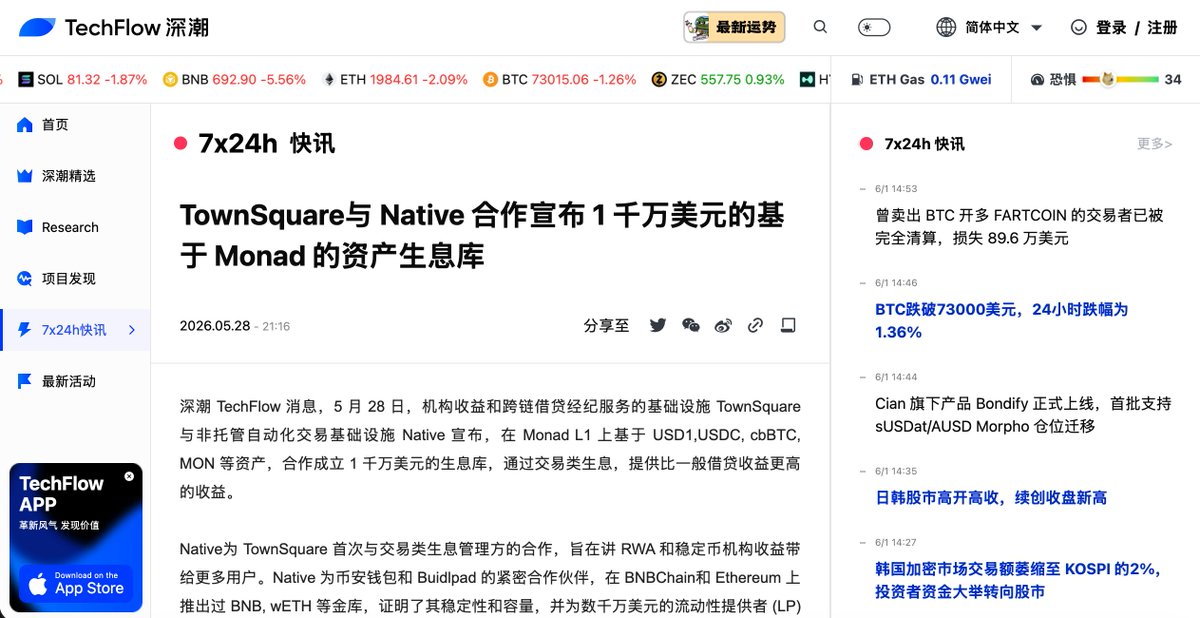Image resolution: width=1200 pixels, height=618 pixels.
Task: Click the icon beside 项目发现
Action: (x=25, y=278)
